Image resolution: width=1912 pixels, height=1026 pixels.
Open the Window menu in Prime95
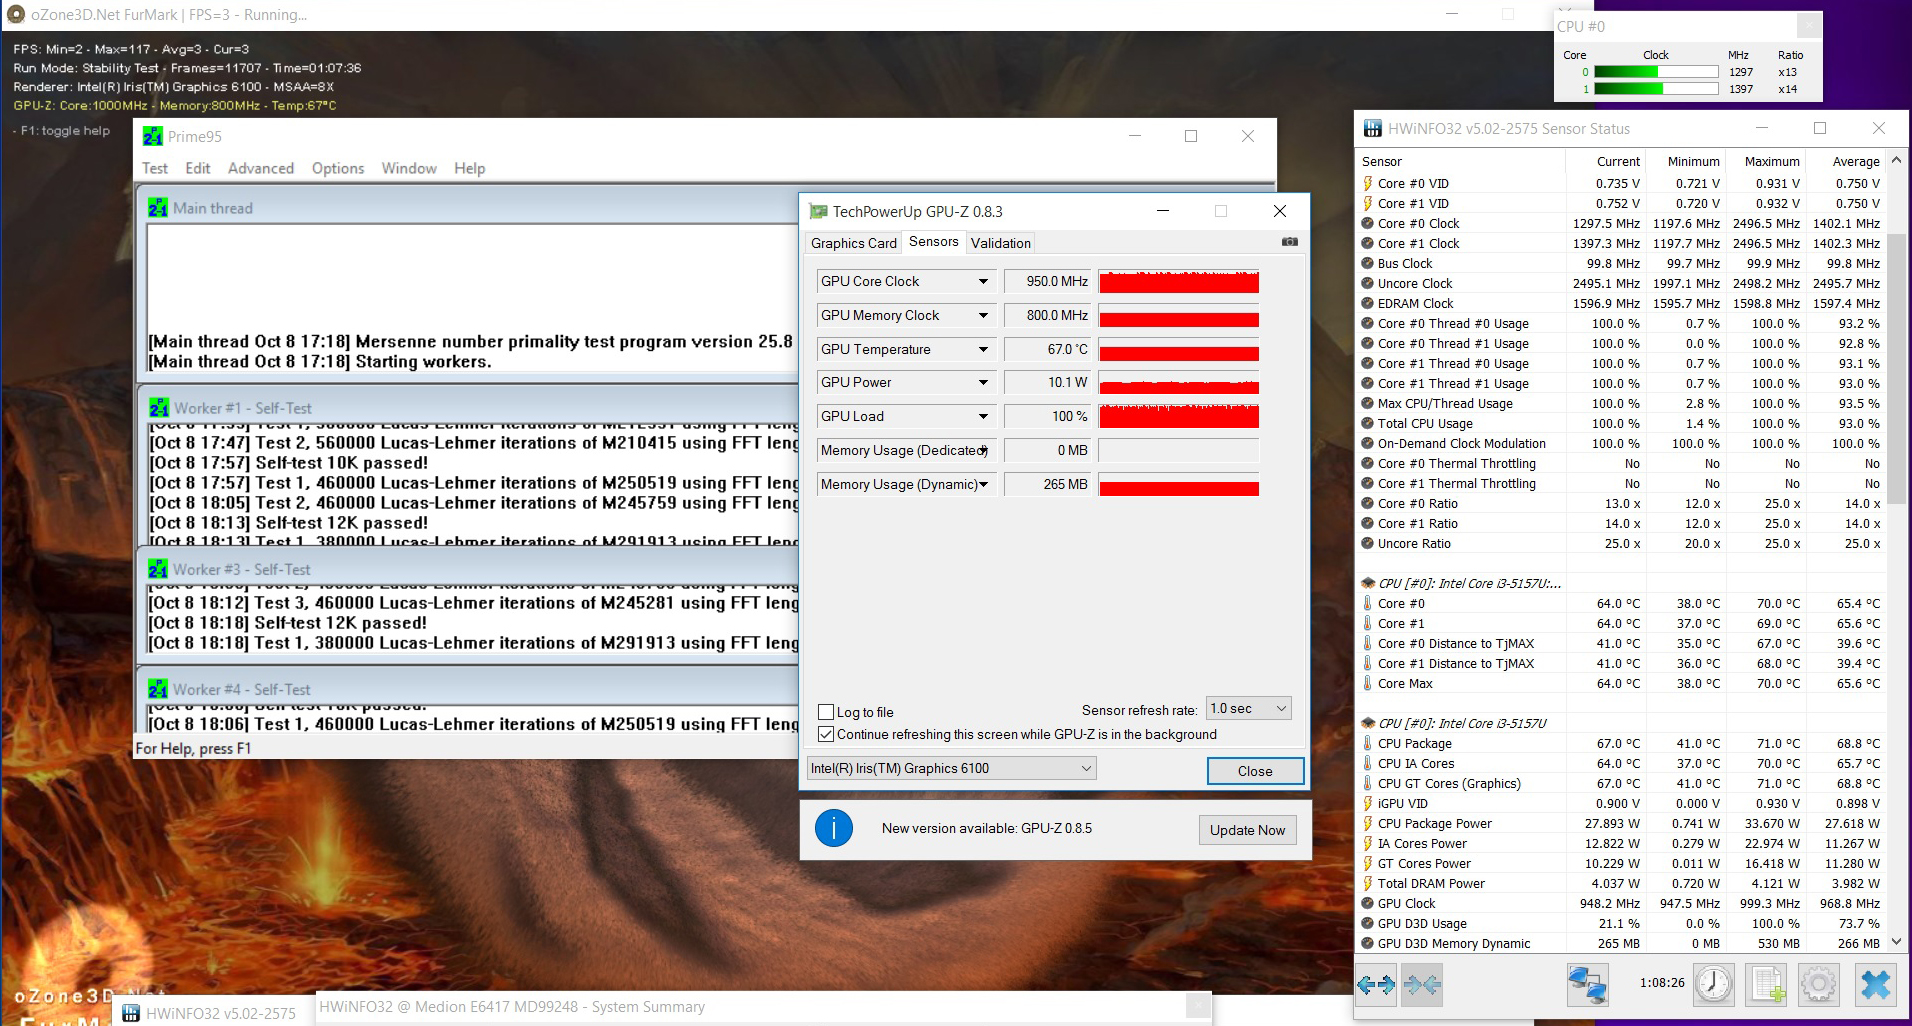pos(409,168)
